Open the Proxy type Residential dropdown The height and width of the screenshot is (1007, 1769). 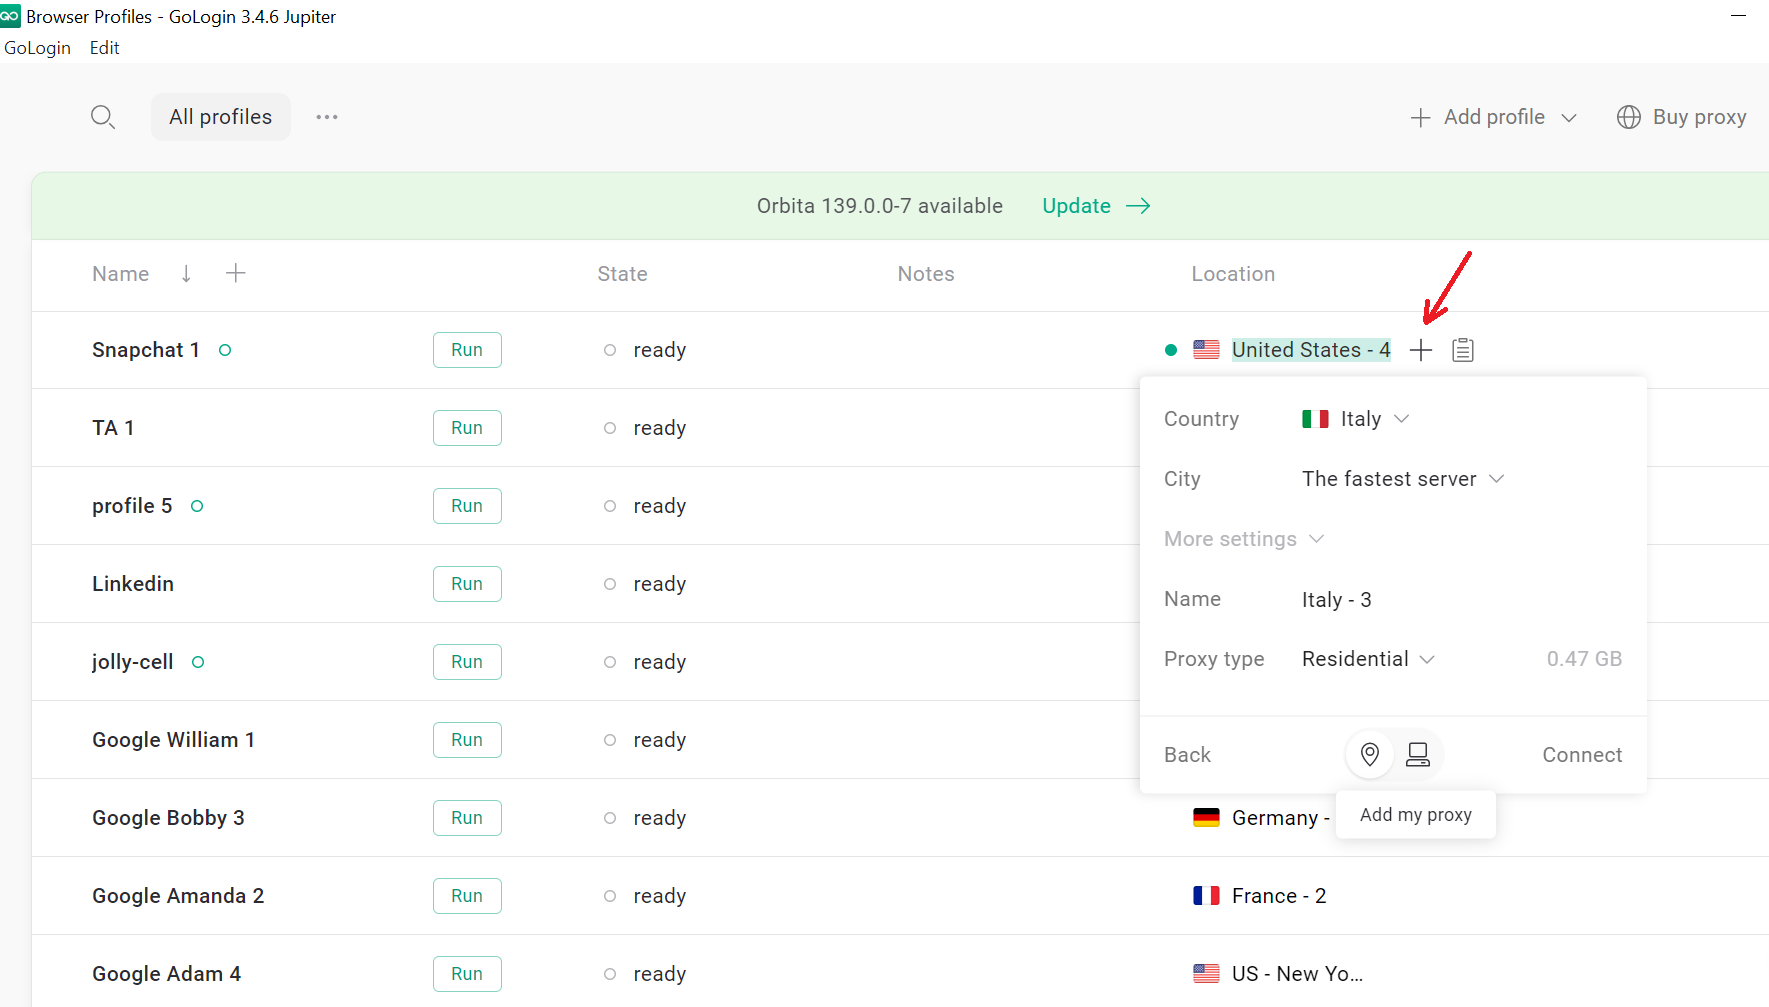pos(1368,659)
